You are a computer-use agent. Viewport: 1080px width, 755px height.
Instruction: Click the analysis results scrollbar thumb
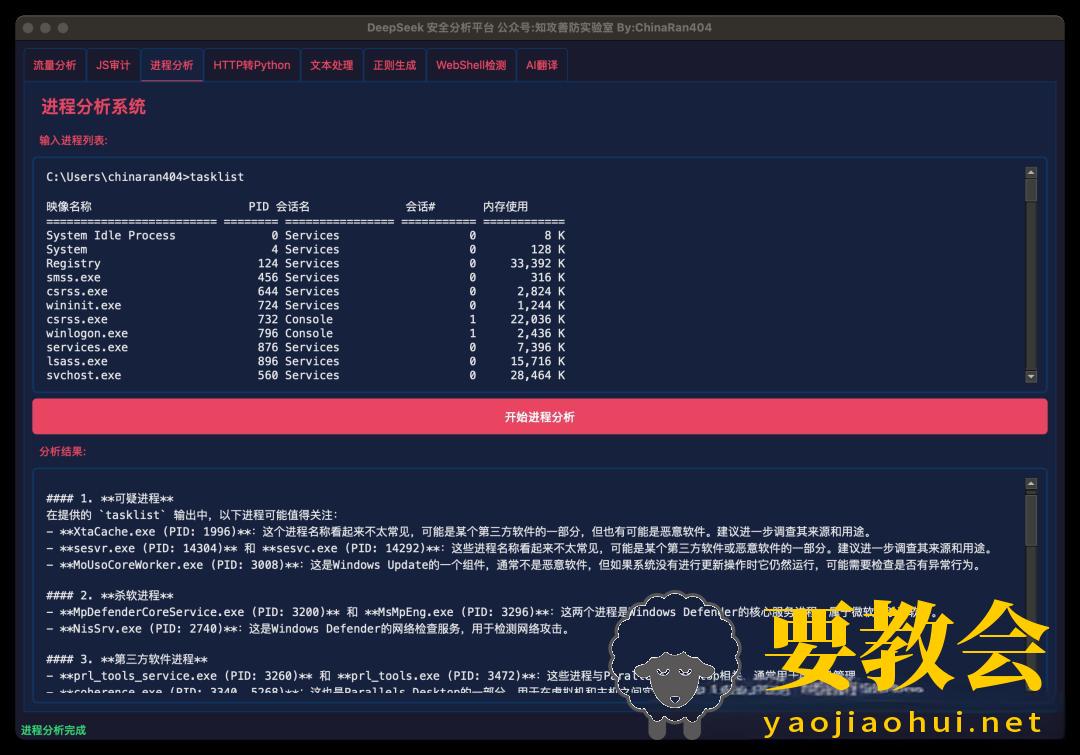click(x=1031, y=520)
